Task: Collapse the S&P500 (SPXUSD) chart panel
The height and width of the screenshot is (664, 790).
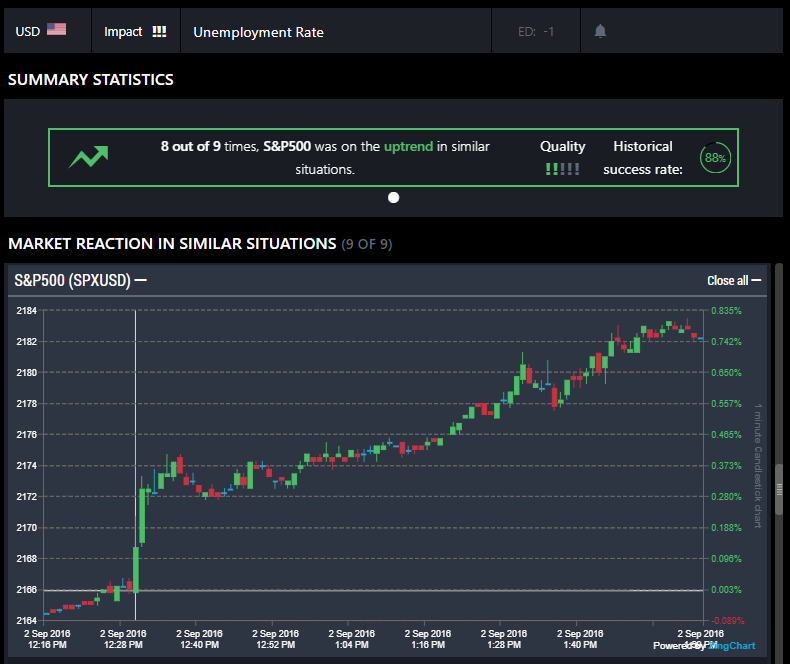Action: [x=141, y=280]
